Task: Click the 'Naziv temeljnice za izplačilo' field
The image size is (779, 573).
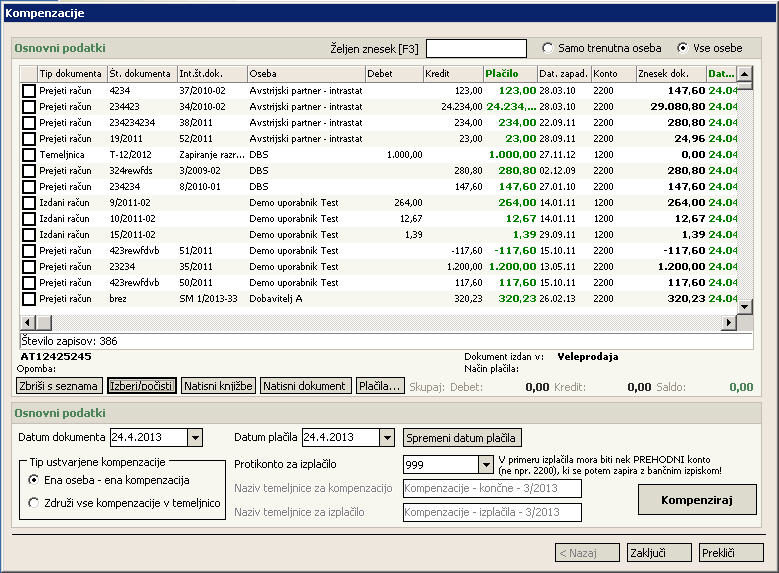Action: pos(492,512)
